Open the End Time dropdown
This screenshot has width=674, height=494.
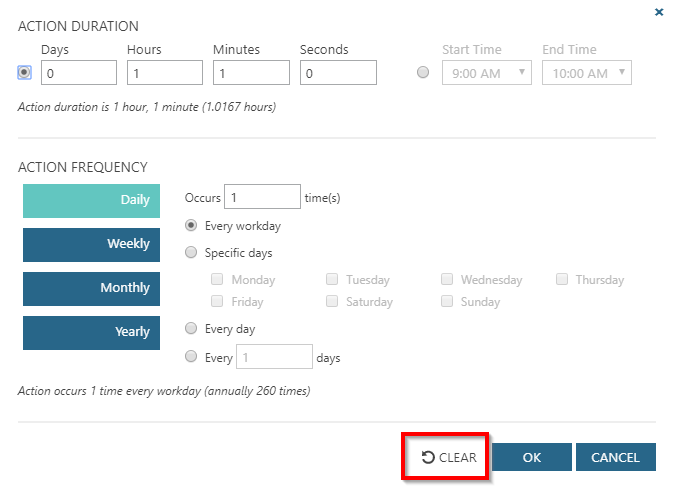click(x=586, y=72)
